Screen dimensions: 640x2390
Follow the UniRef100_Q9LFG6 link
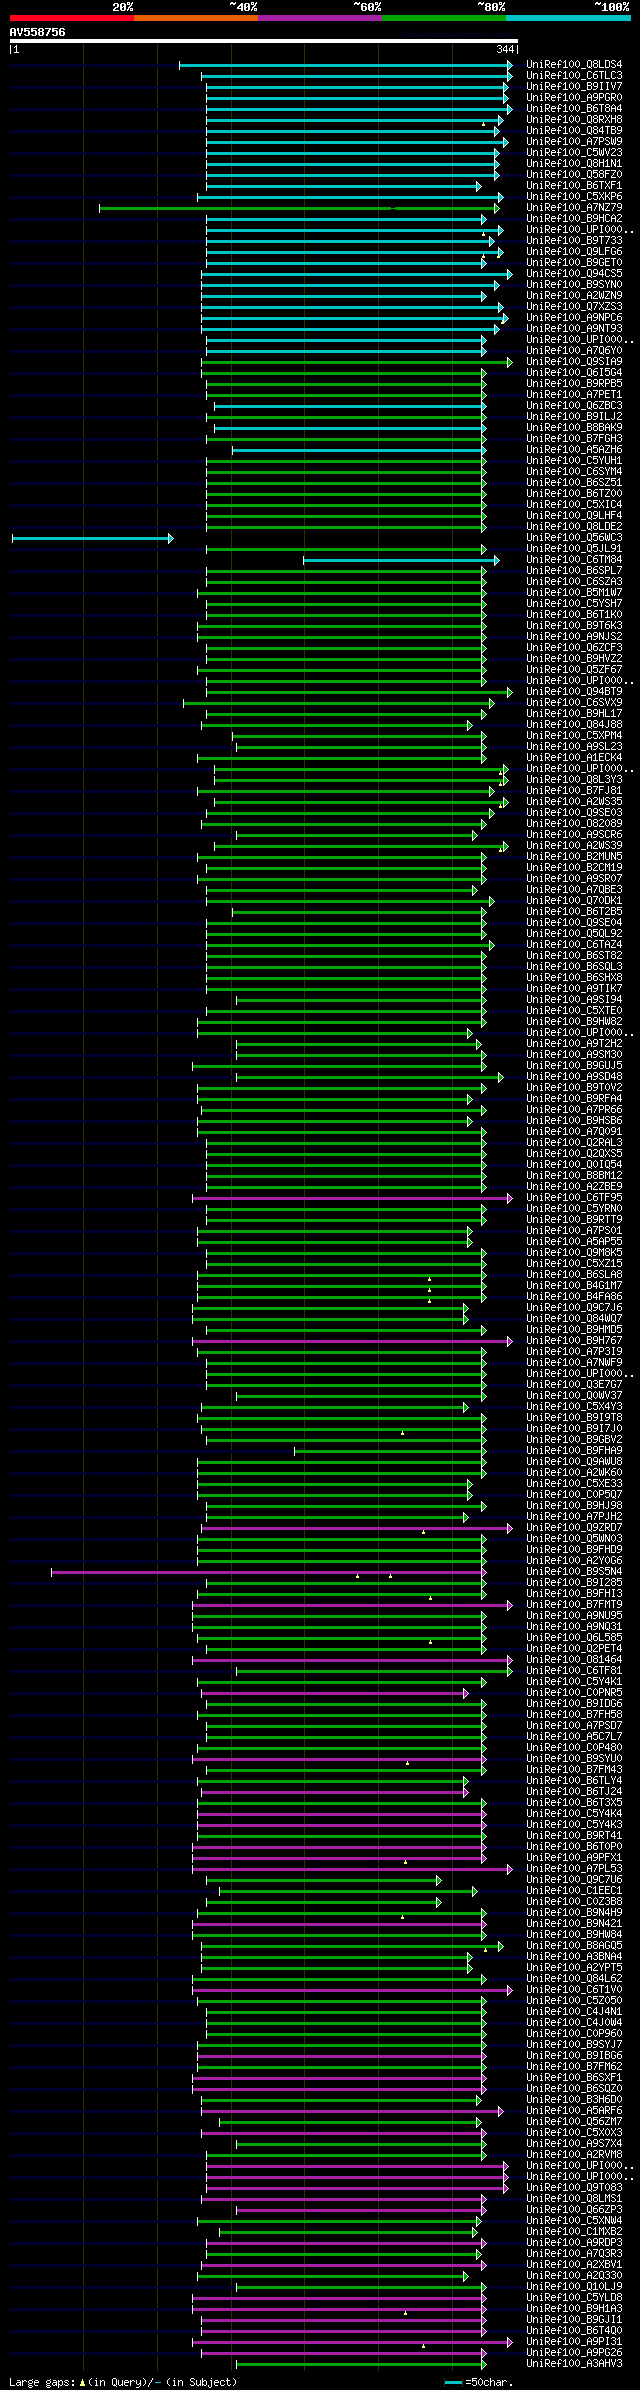coord(574,252)
